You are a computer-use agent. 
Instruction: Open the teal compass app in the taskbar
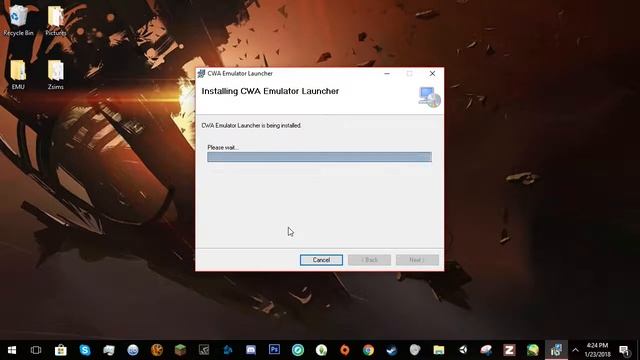298,350
